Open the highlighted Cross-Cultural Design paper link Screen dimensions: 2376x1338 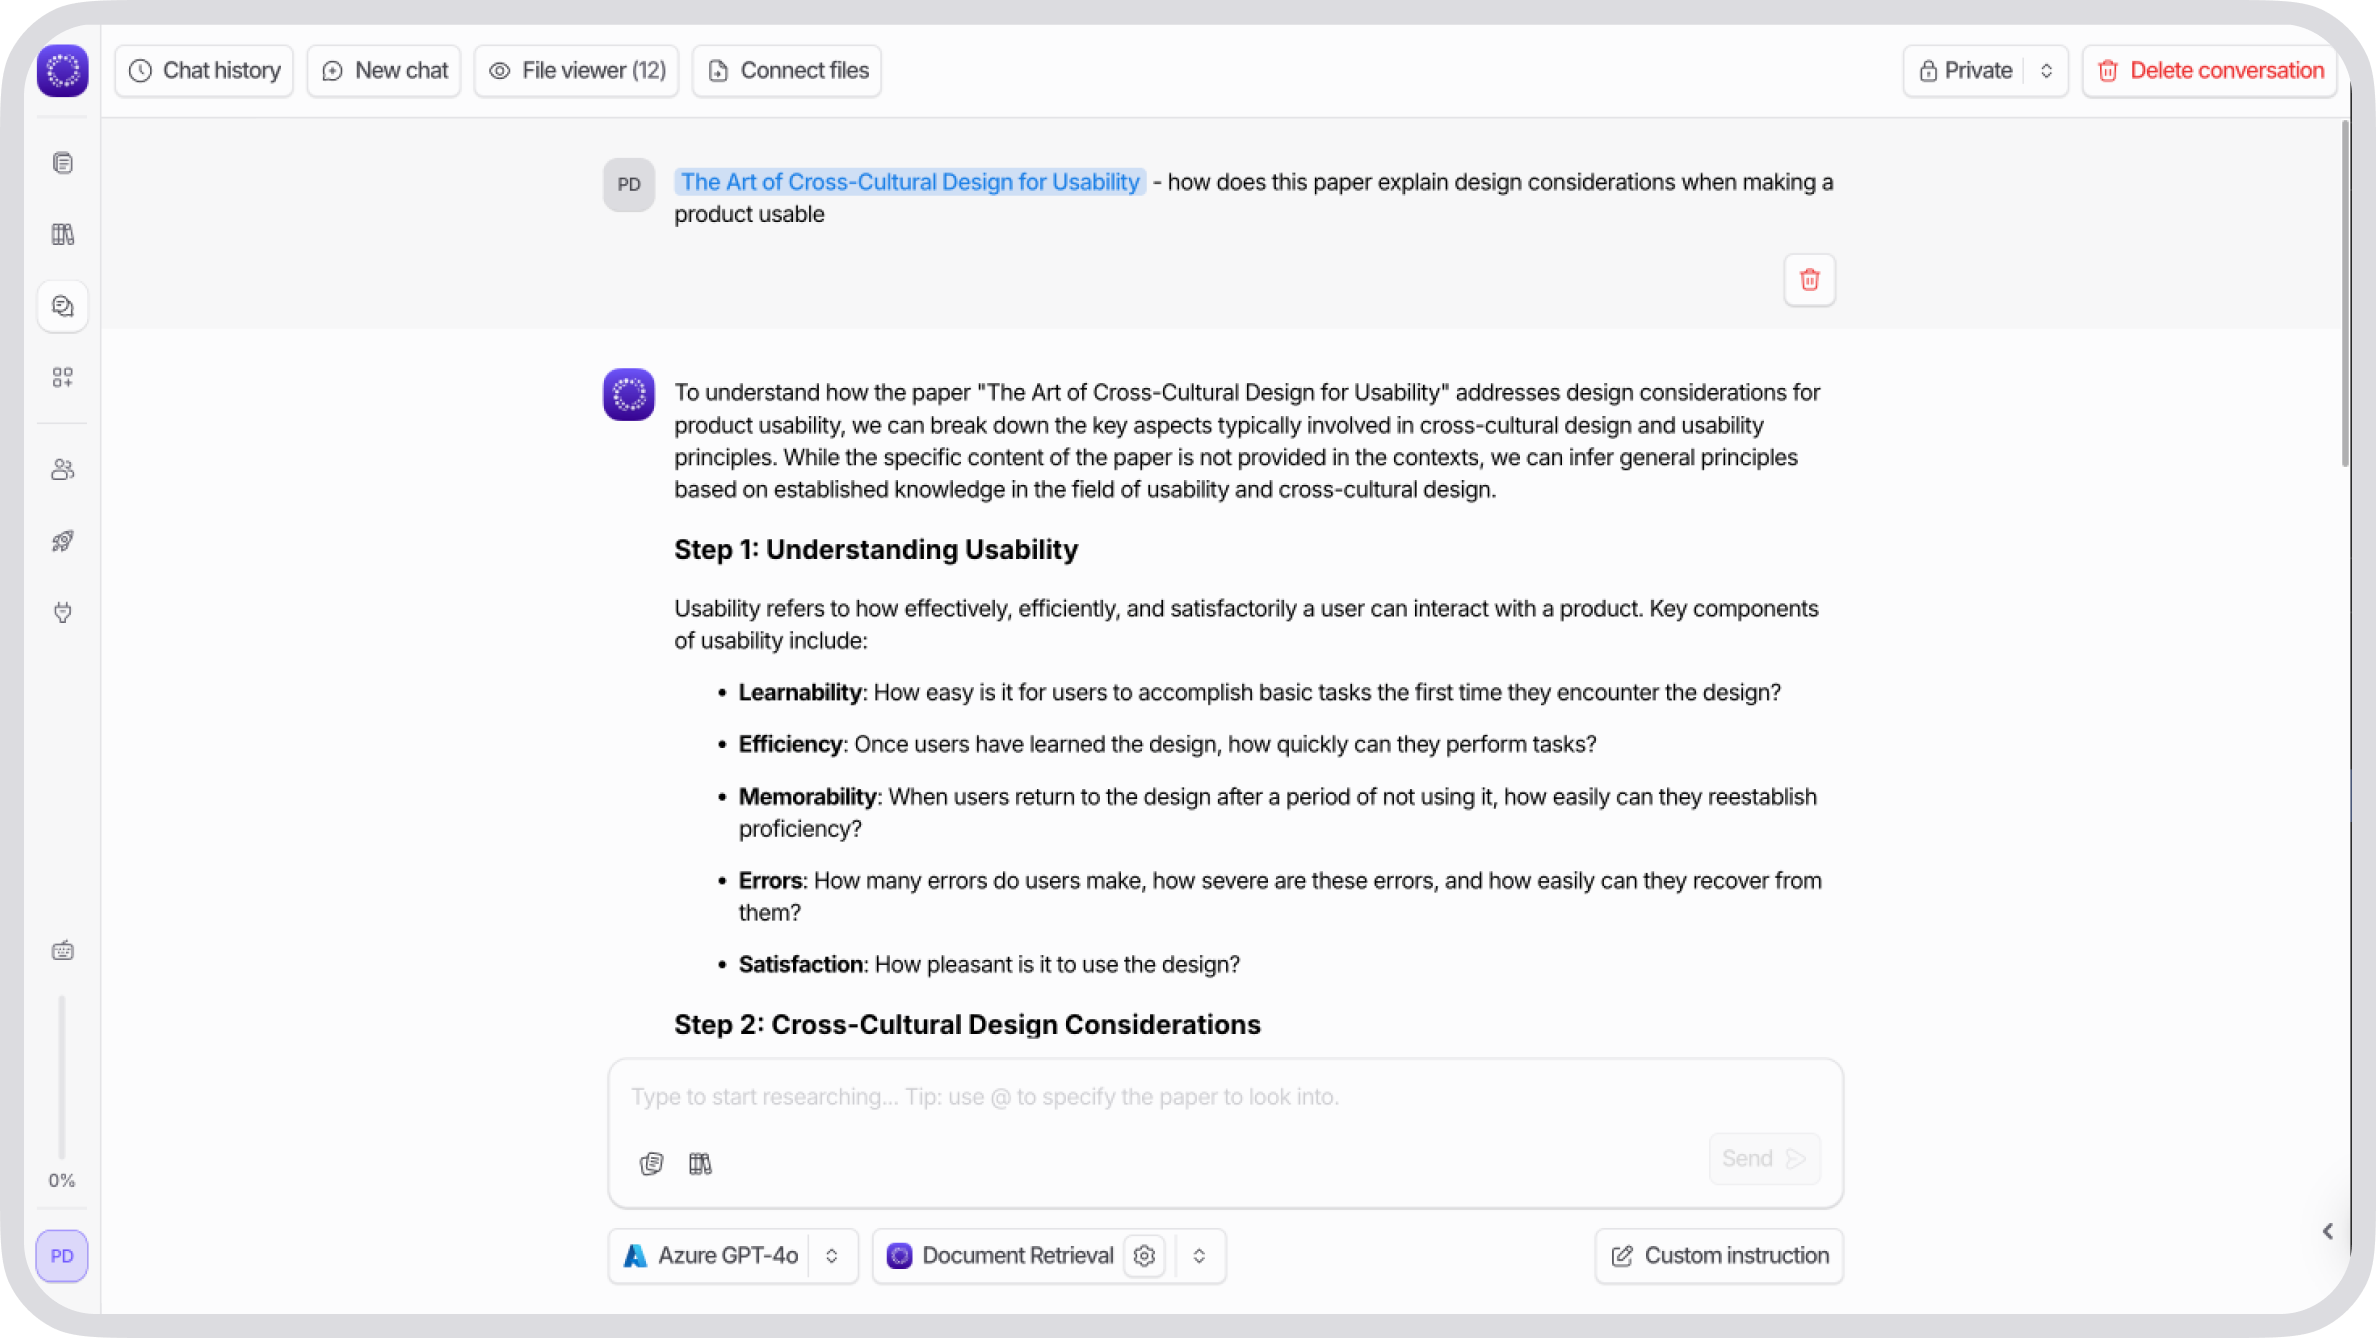pyautogui.click(x=908, y=181)
